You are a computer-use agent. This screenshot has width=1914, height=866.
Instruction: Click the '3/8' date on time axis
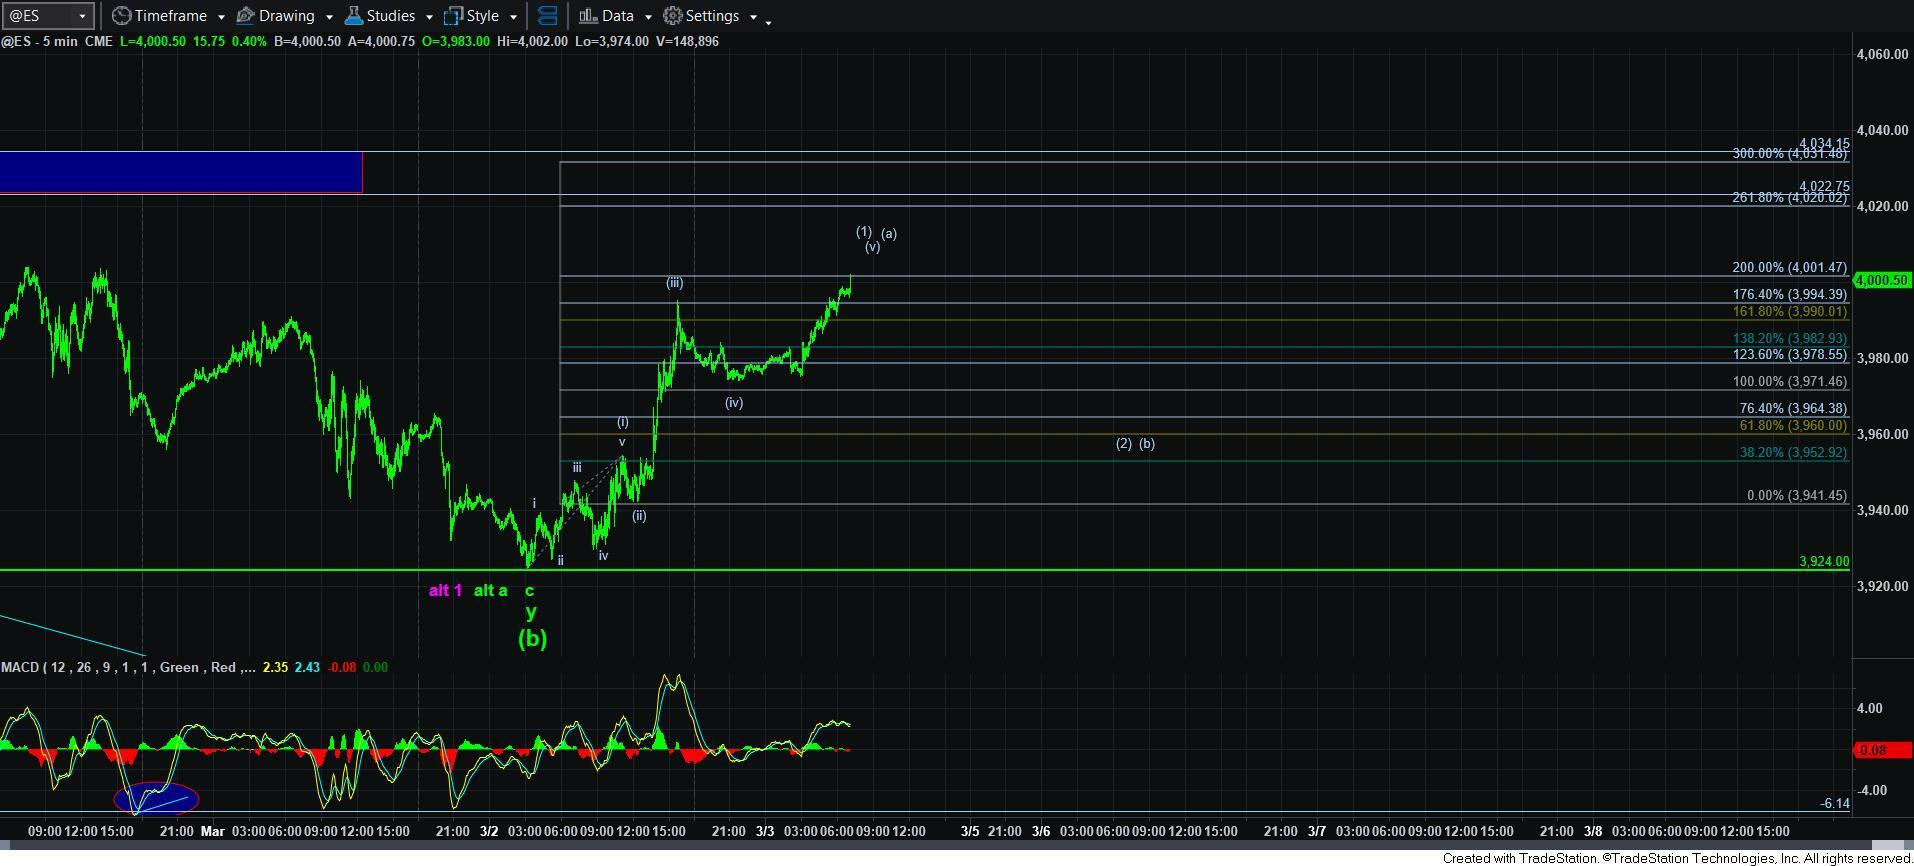(1593, 831)
